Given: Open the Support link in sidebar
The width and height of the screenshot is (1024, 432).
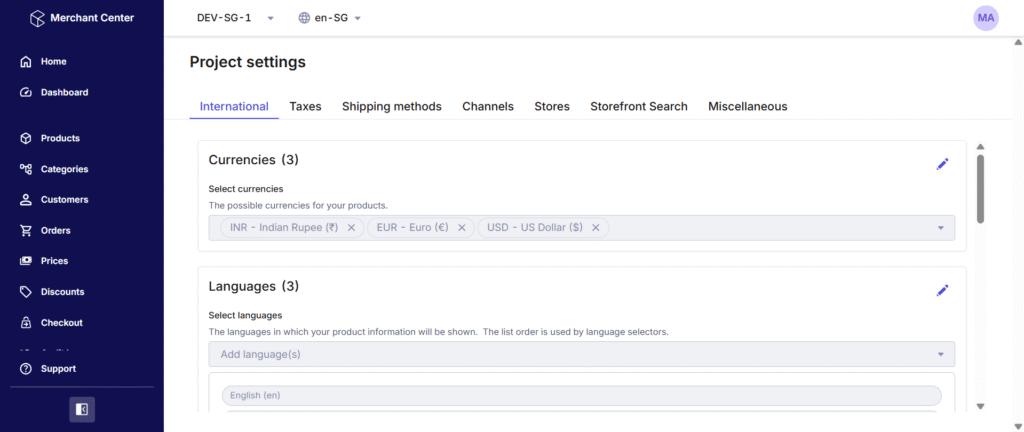Looking at the screenshot, I should (57, 369).
